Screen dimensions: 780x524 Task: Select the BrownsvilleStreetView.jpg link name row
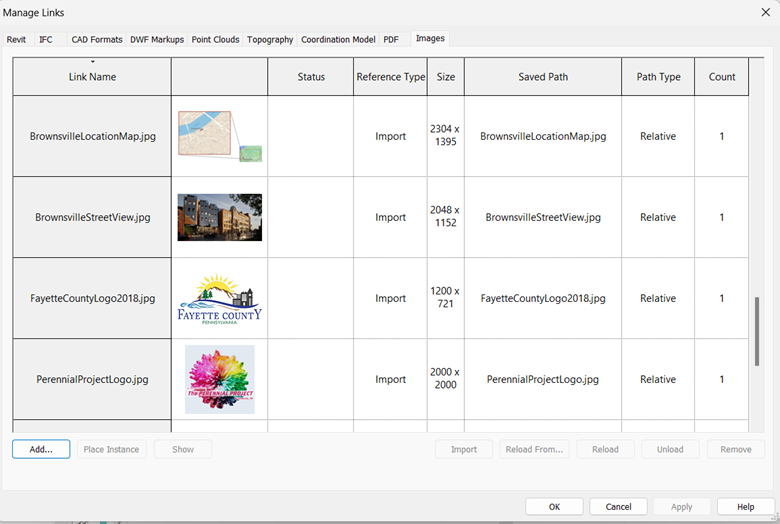coord(92,217)
